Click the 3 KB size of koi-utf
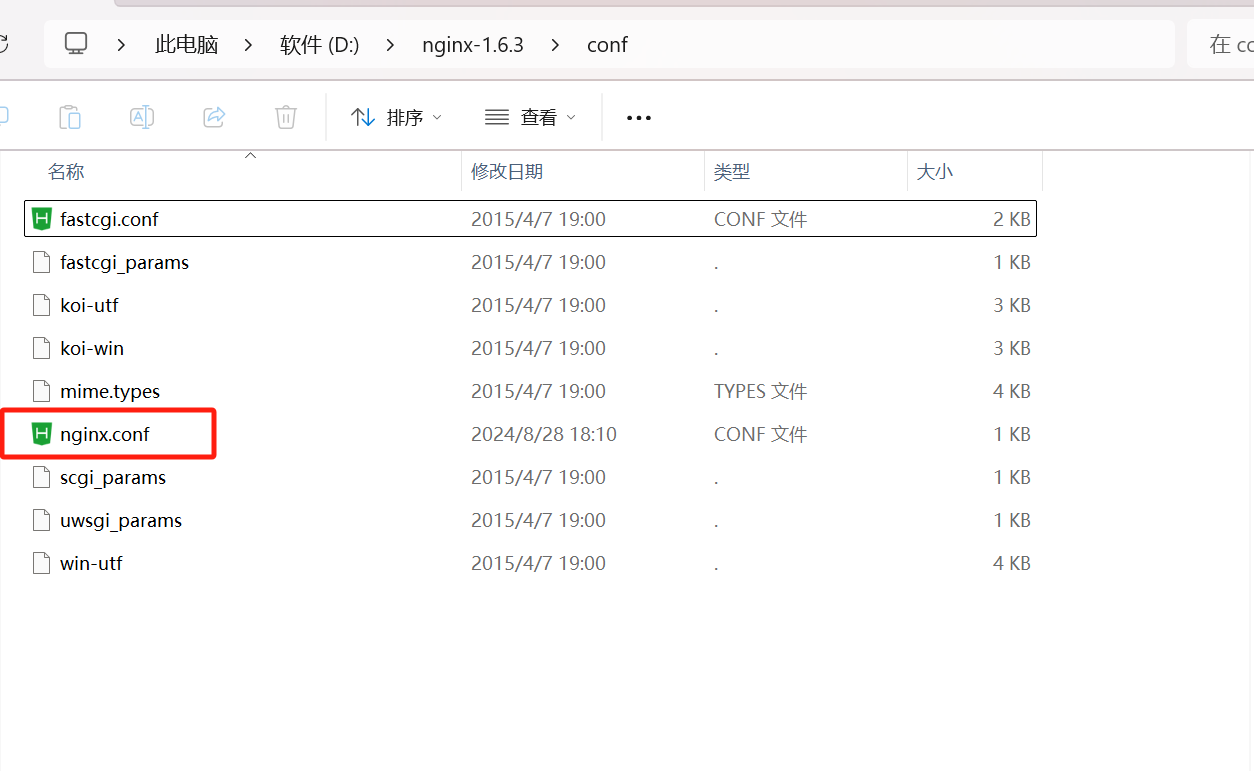 (x=1012, y=305)
